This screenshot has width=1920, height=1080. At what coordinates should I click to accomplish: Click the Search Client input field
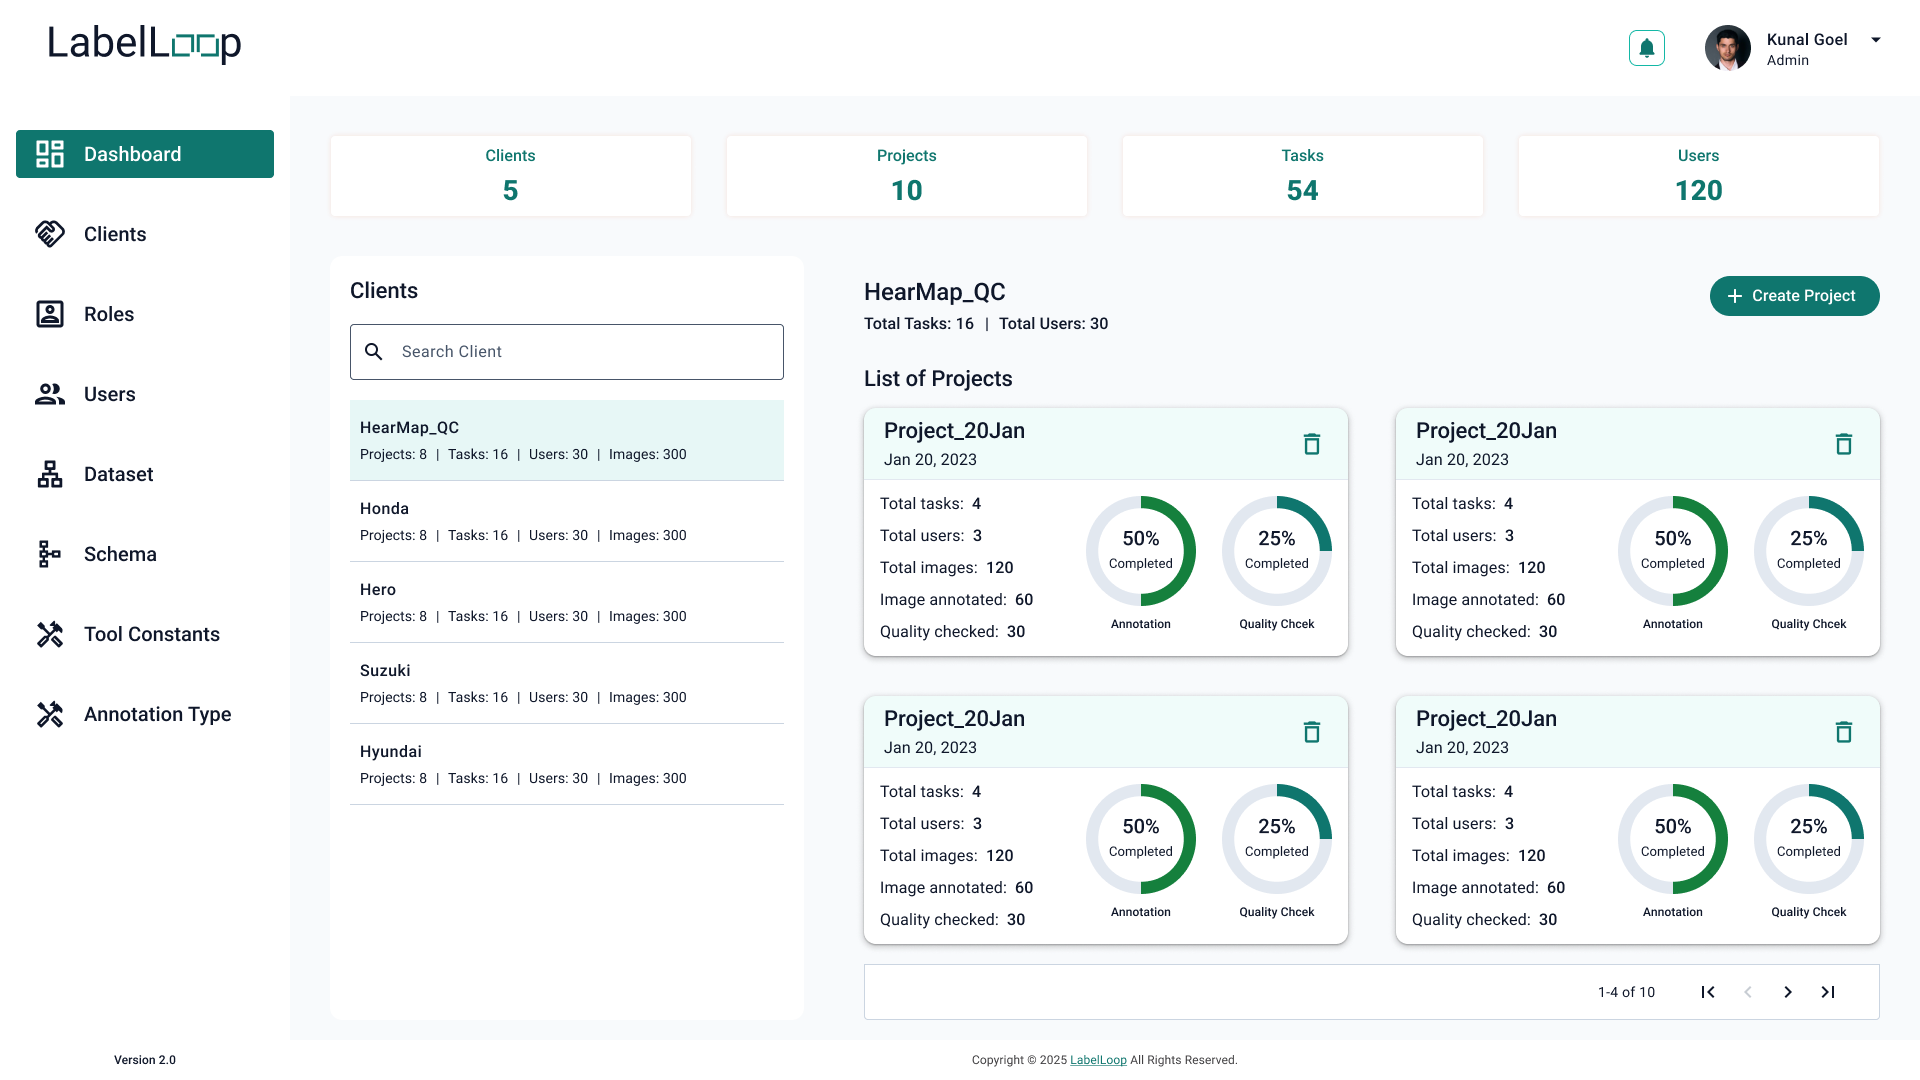(567, 352)
